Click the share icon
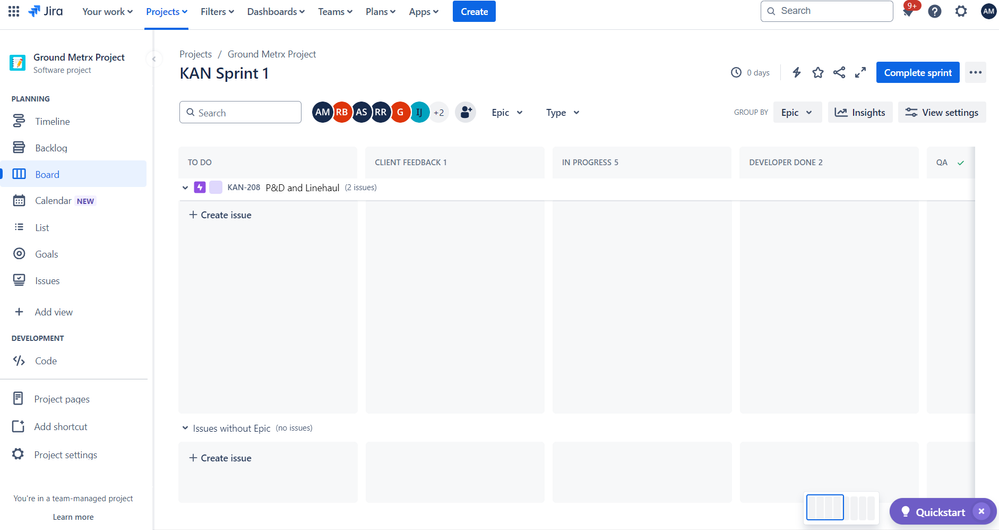The width and height of the screenshot is (999, 530). 839,73
